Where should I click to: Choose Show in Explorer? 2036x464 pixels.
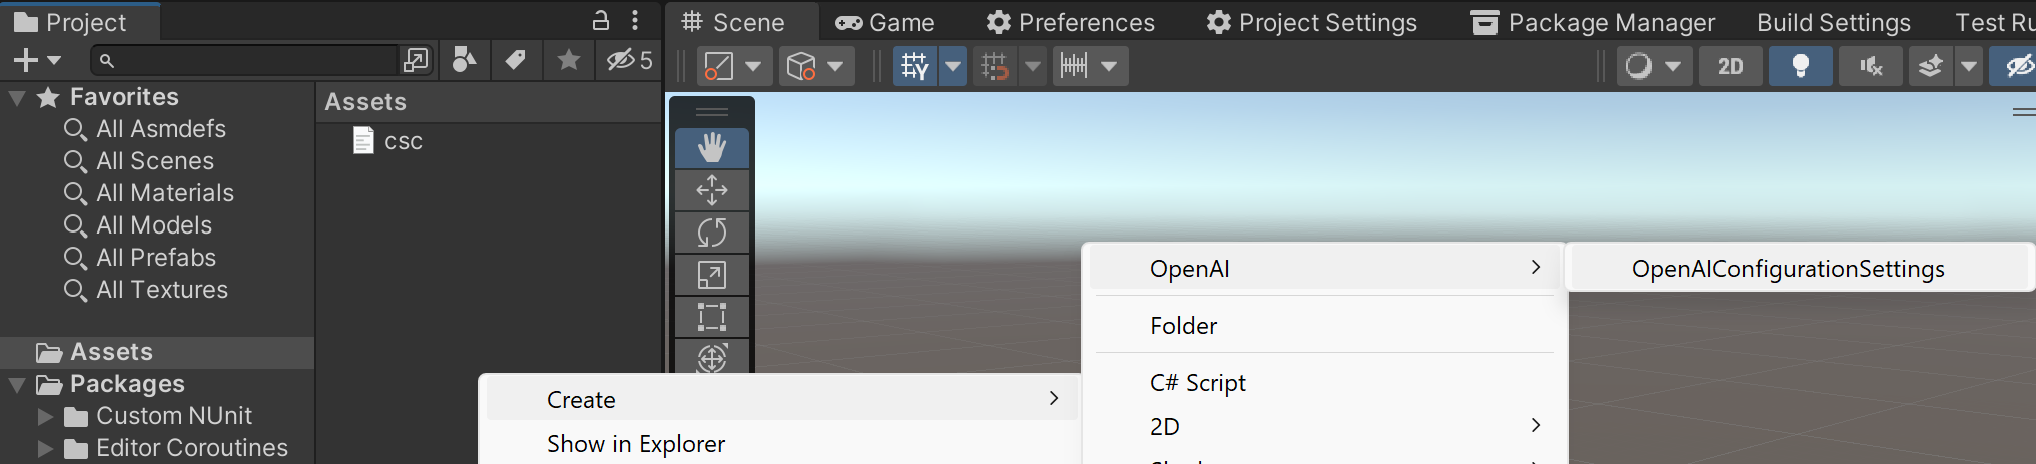tap(636, 444)
